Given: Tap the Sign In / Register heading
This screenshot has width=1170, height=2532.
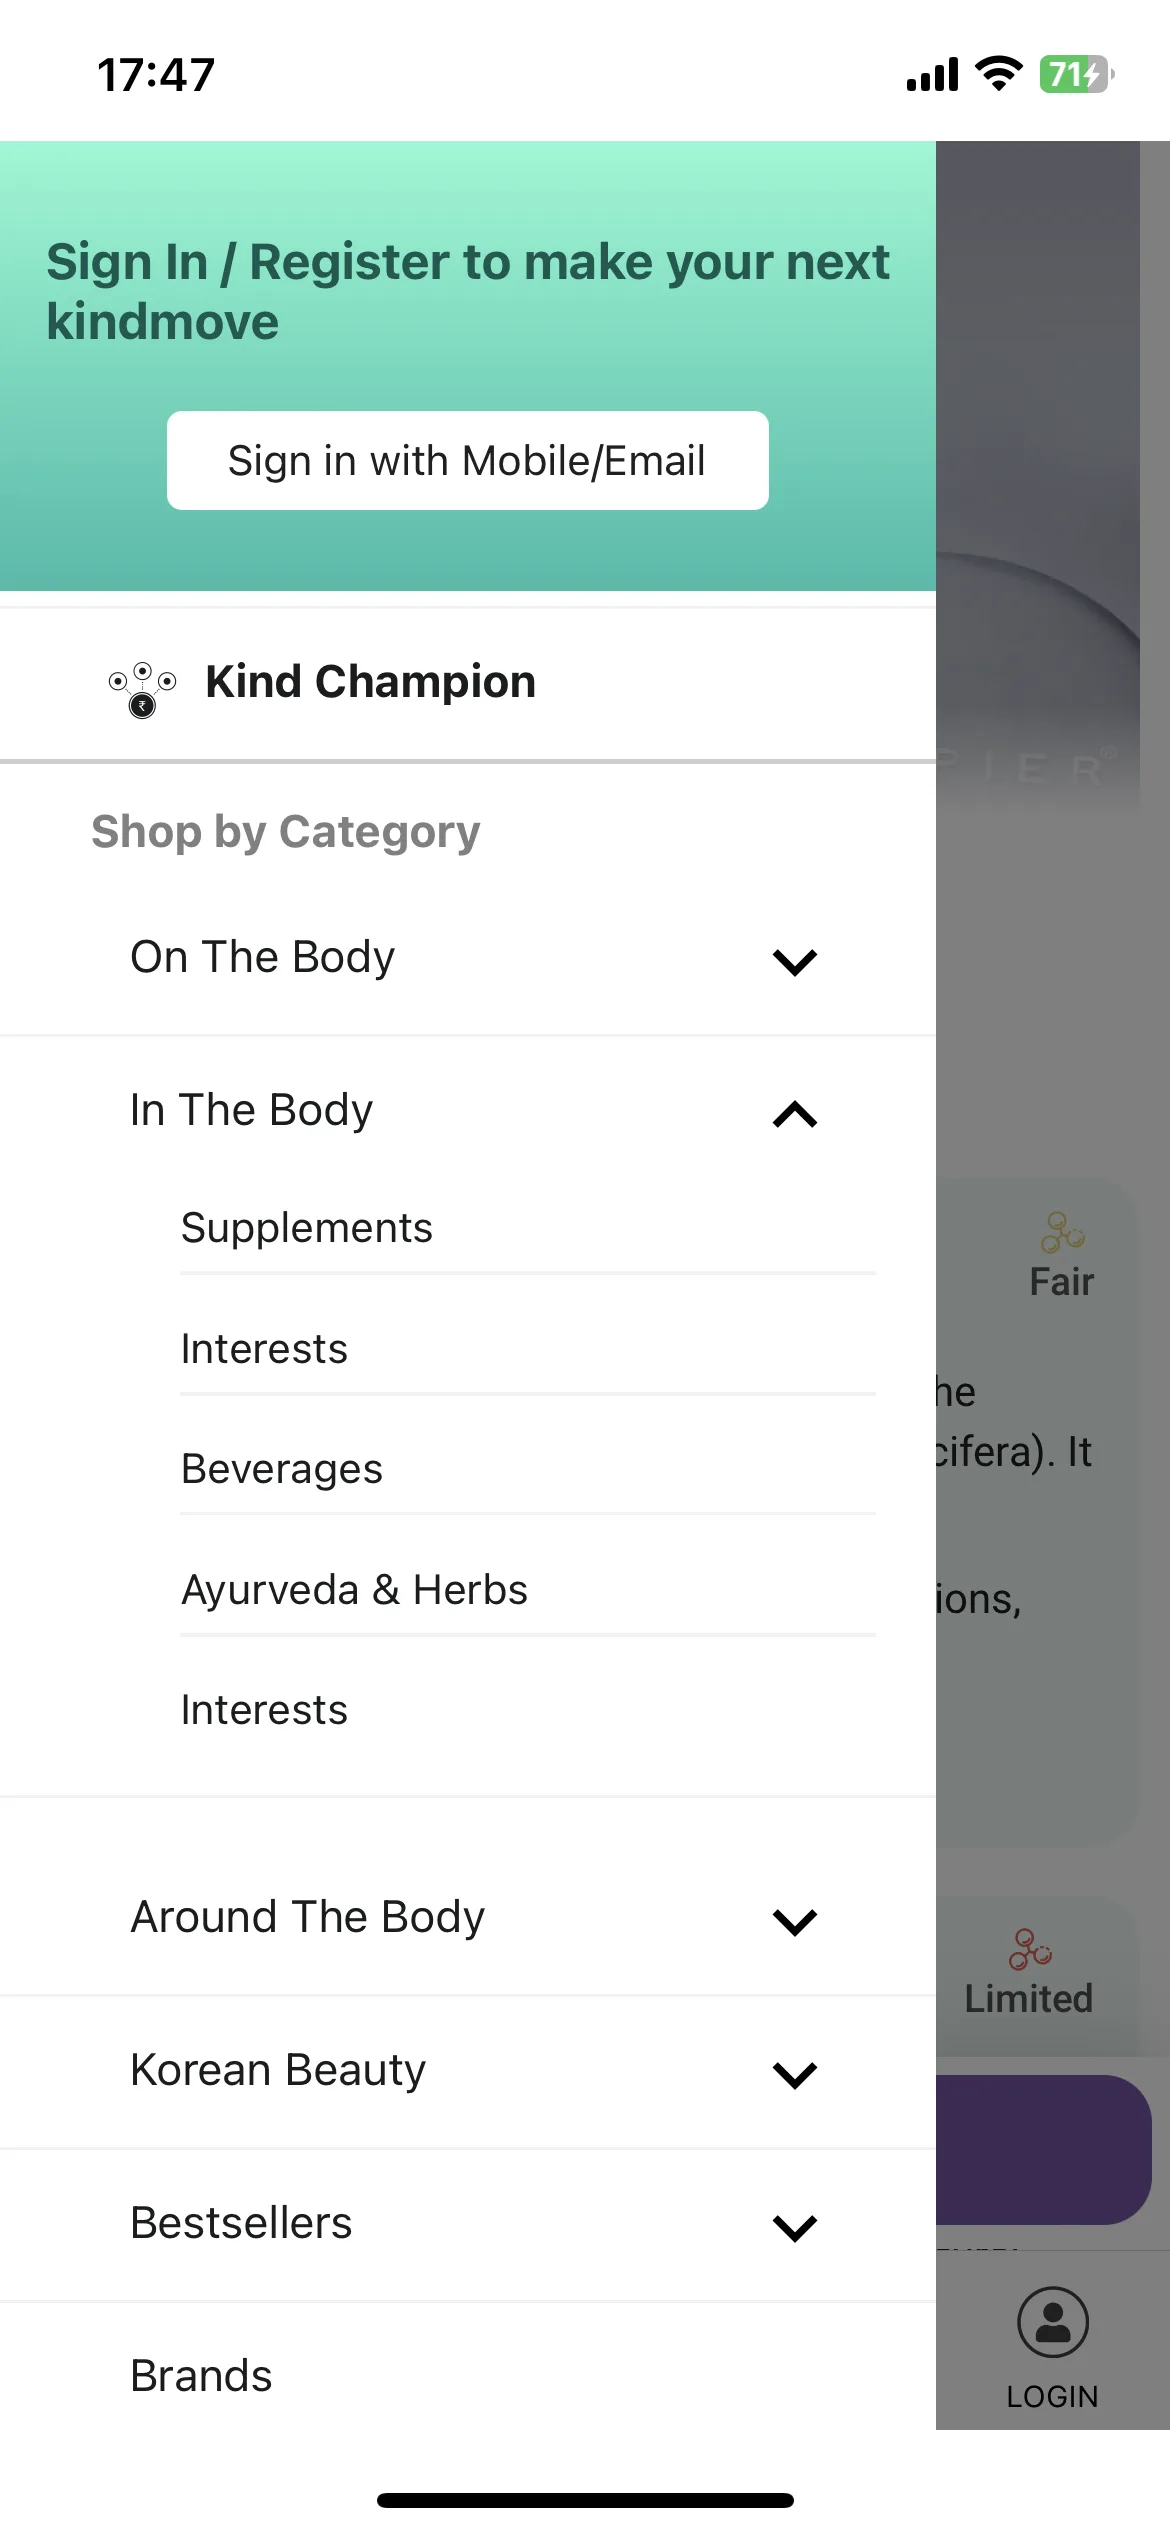Looking at the screenshot, I should (467, 292).
